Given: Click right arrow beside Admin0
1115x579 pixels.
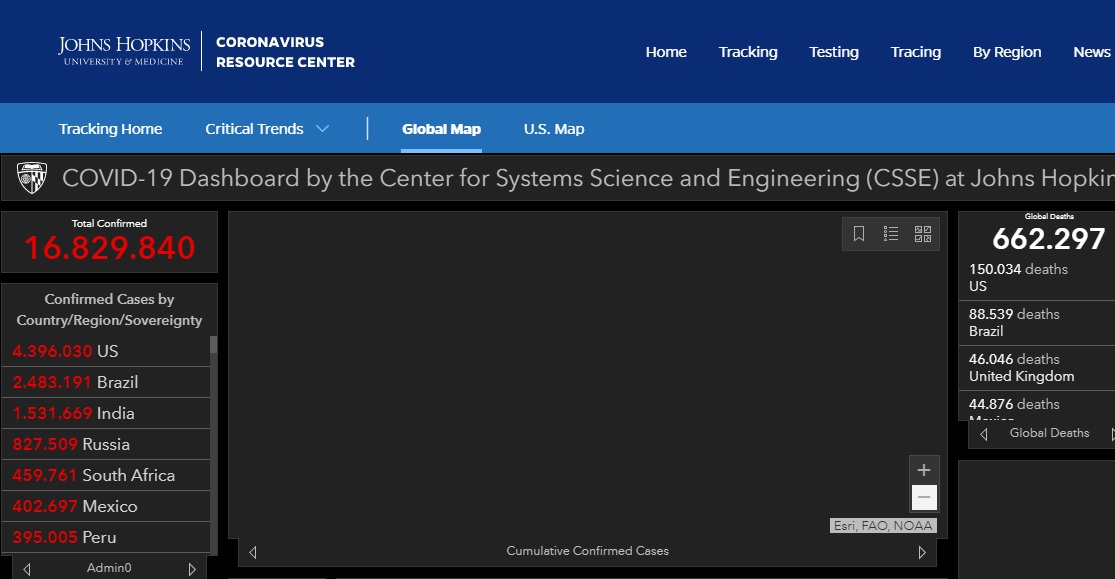Looking at the screenshot, I should point(192,569).
